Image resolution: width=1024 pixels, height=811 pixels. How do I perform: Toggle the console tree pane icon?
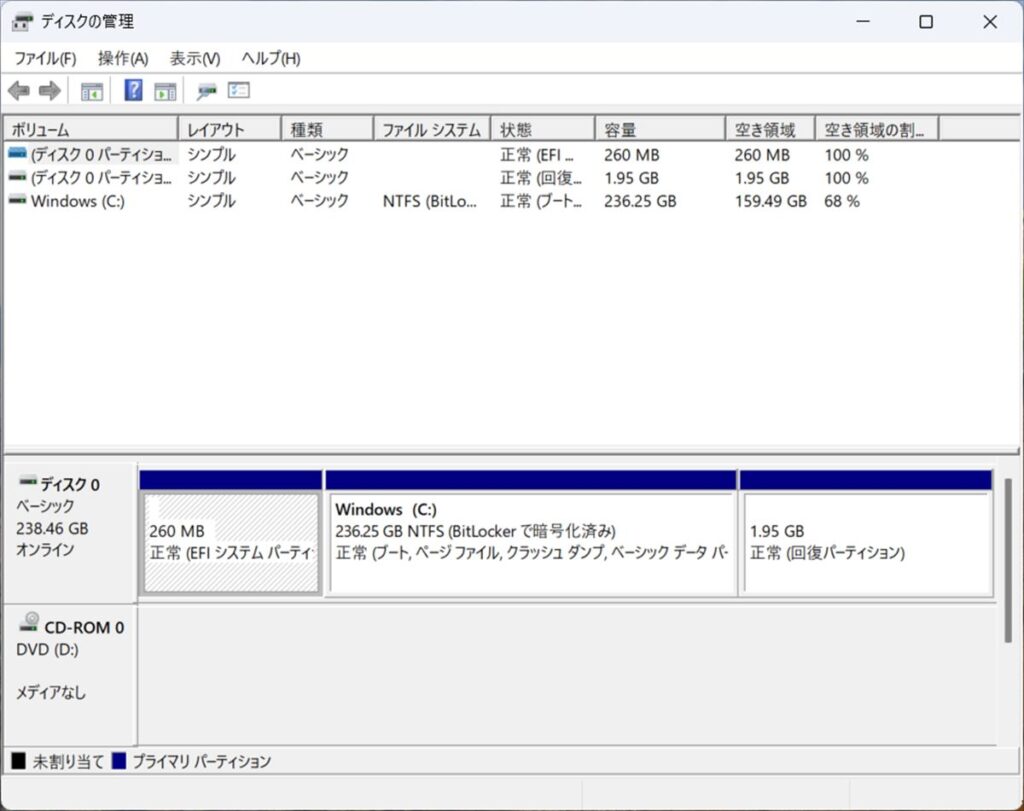click(x=92, y=91)
